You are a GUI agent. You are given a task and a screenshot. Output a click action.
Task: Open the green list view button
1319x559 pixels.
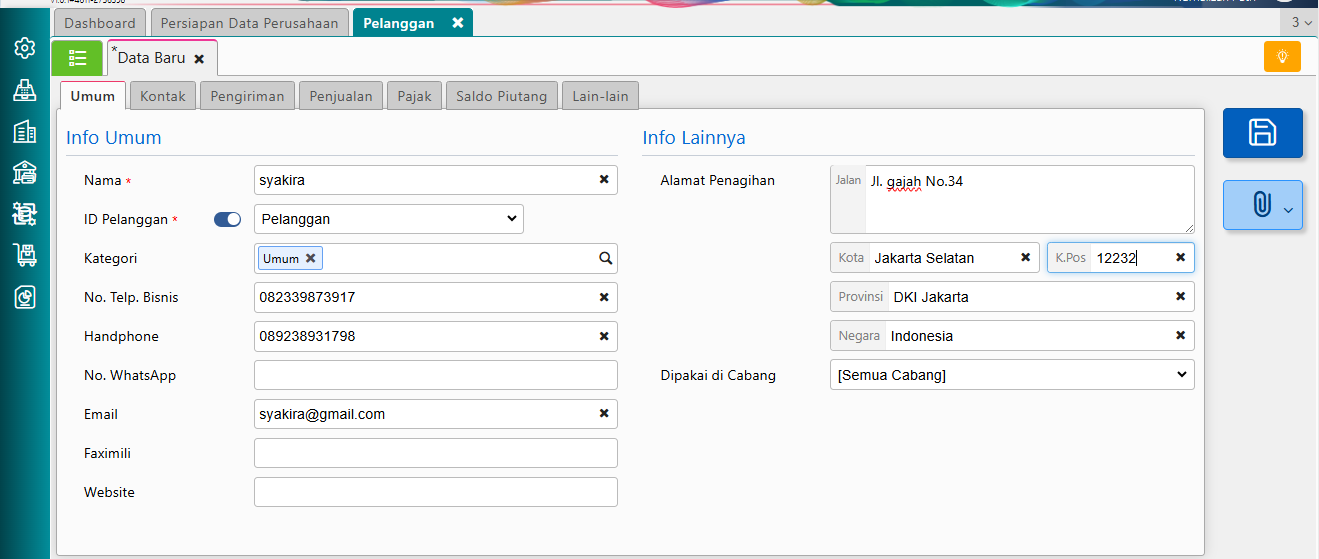[77, 58]
